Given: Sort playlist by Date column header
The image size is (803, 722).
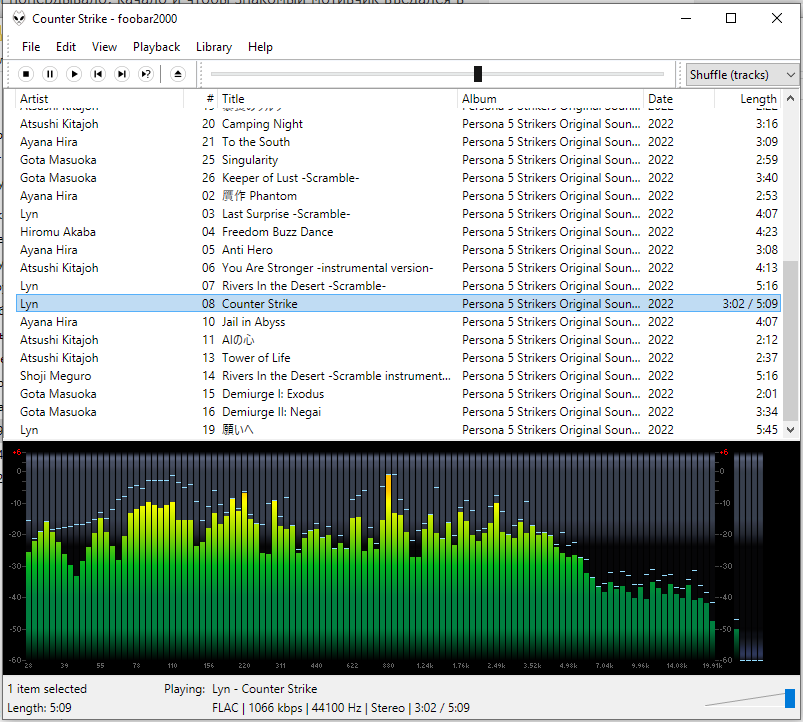Looking at the screenshot, I should 680,99.
